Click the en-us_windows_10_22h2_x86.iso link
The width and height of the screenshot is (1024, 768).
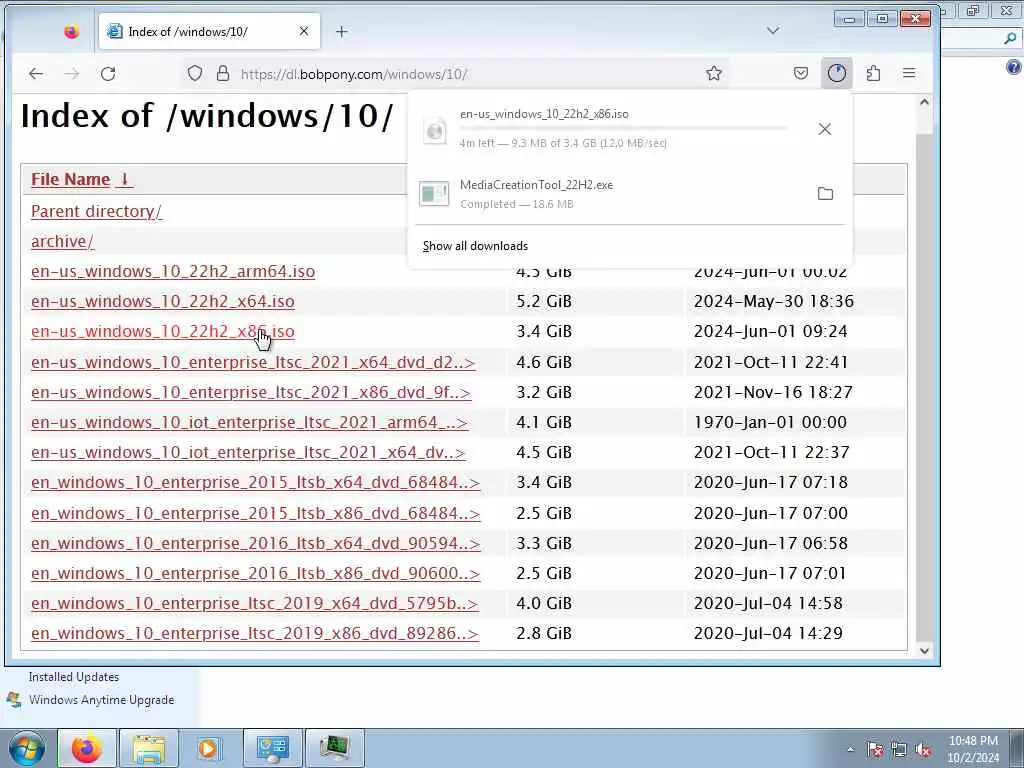click(x=163, y=332)
